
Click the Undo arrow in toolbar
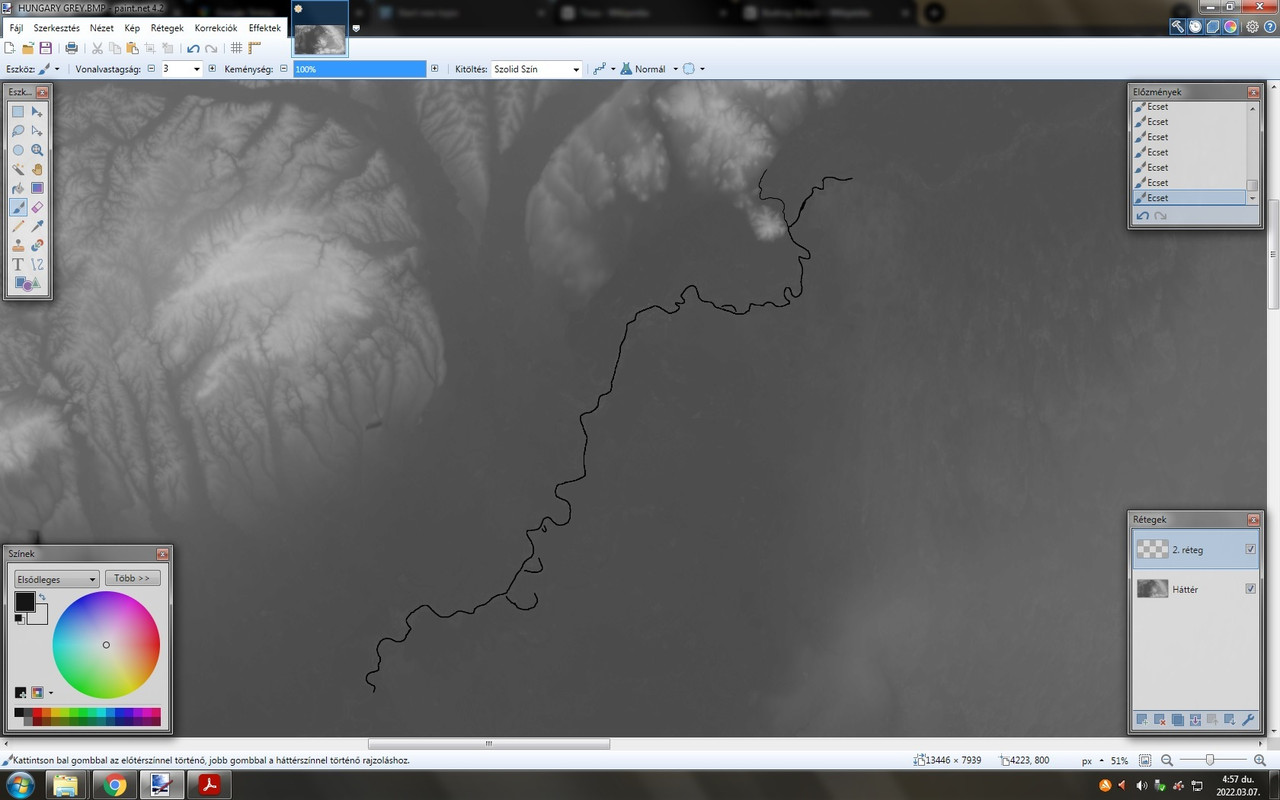[193, 48]
